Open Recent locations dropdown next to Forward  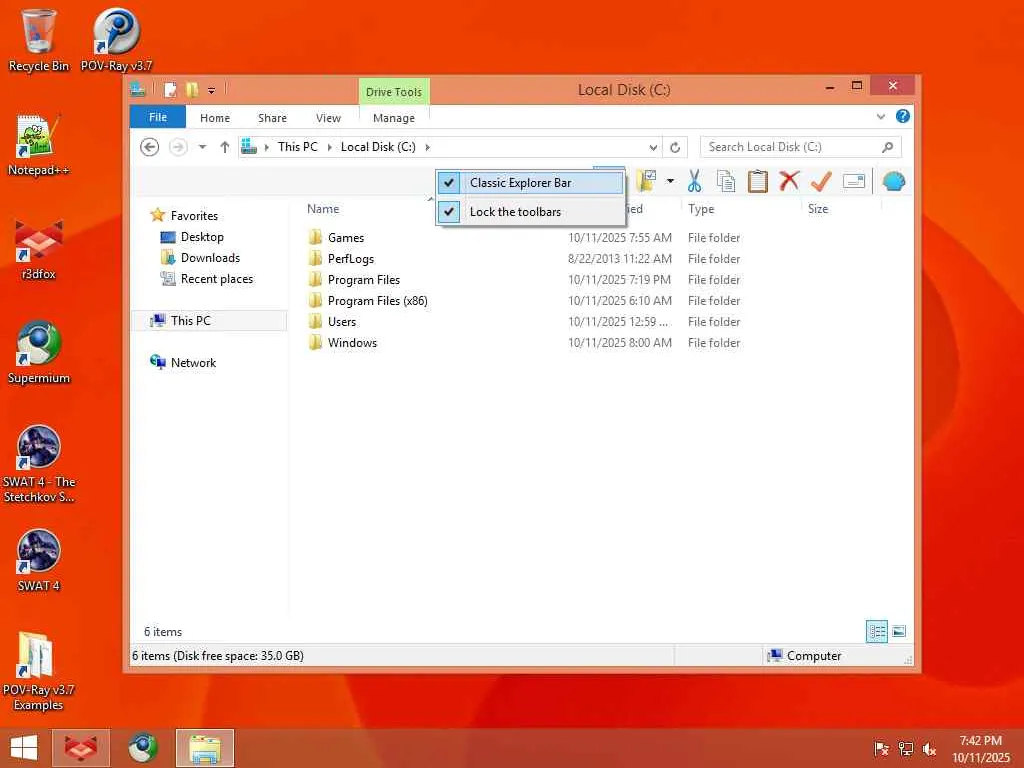202,147
